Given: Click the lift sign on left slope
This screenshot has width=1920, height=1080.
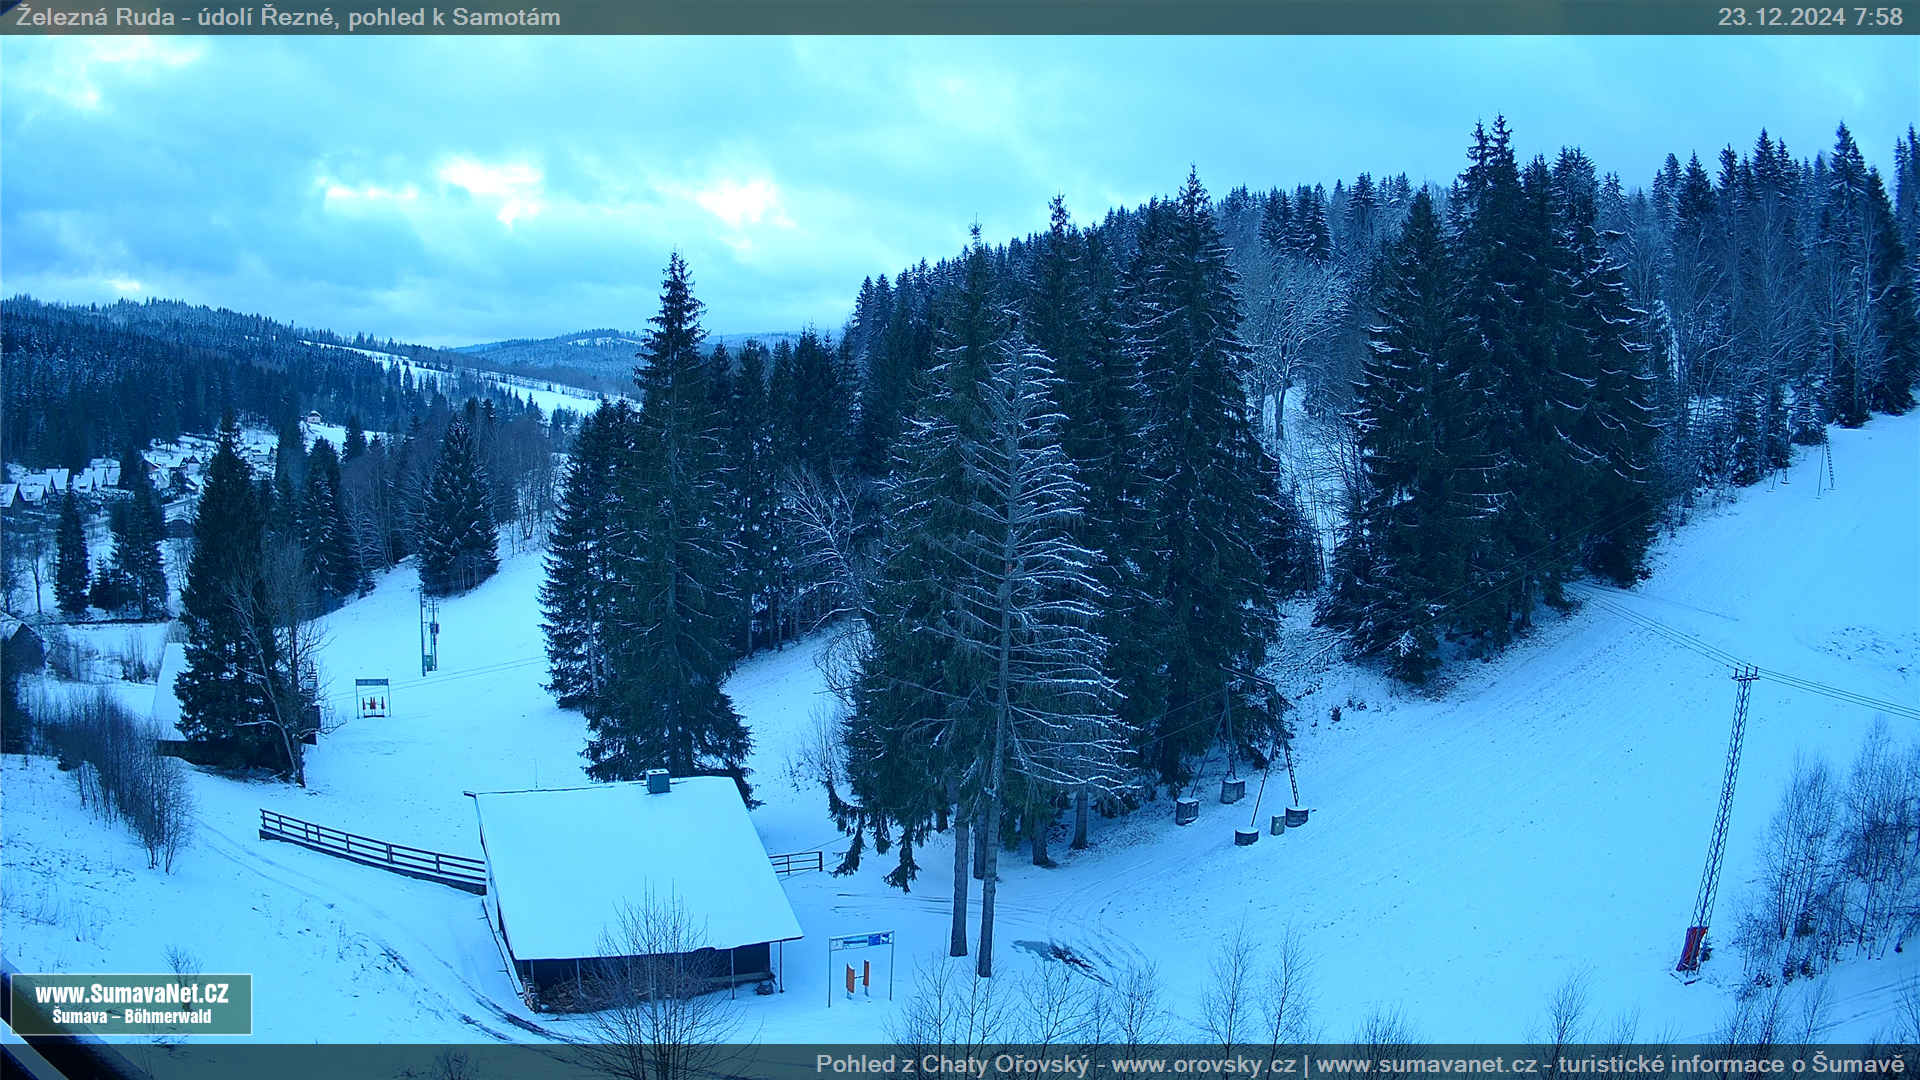Looking at the screenshot, I should (372, 697).
